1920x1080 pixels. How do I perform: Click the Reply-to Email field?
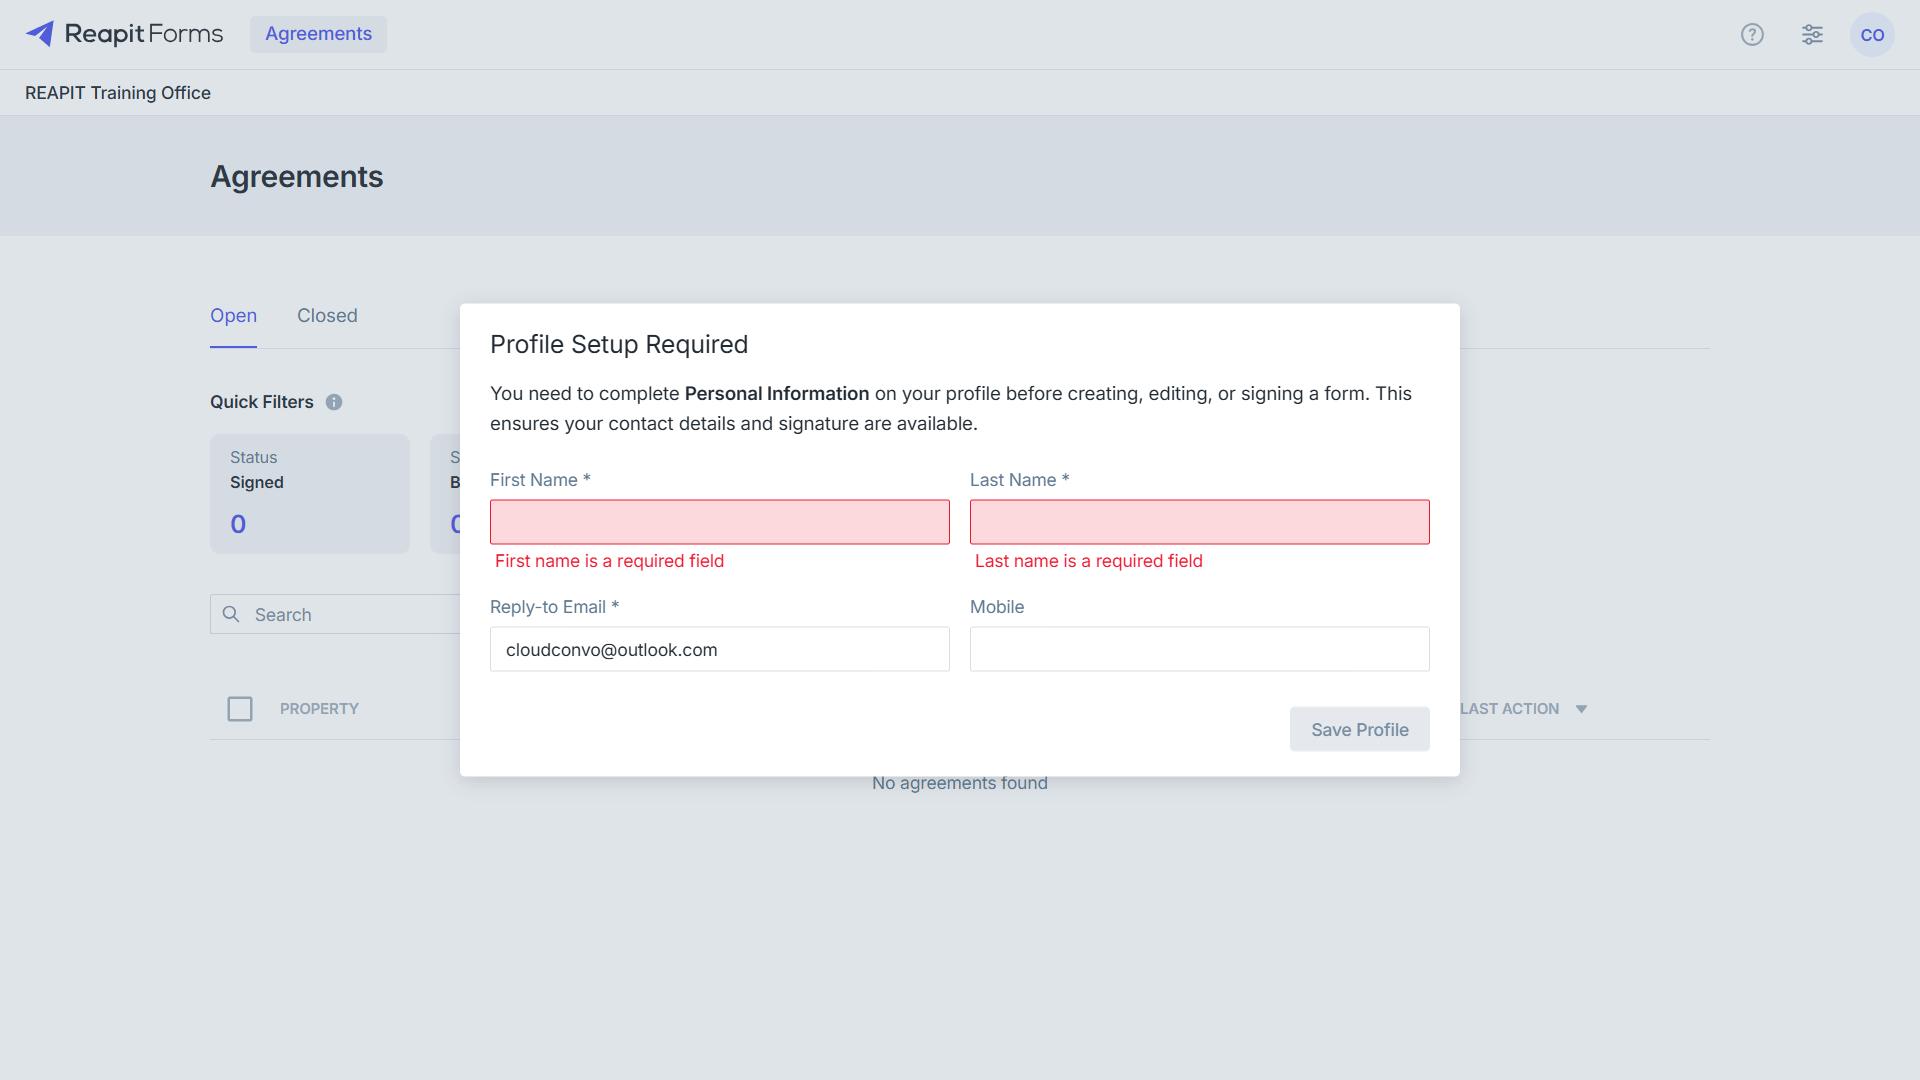720,649
